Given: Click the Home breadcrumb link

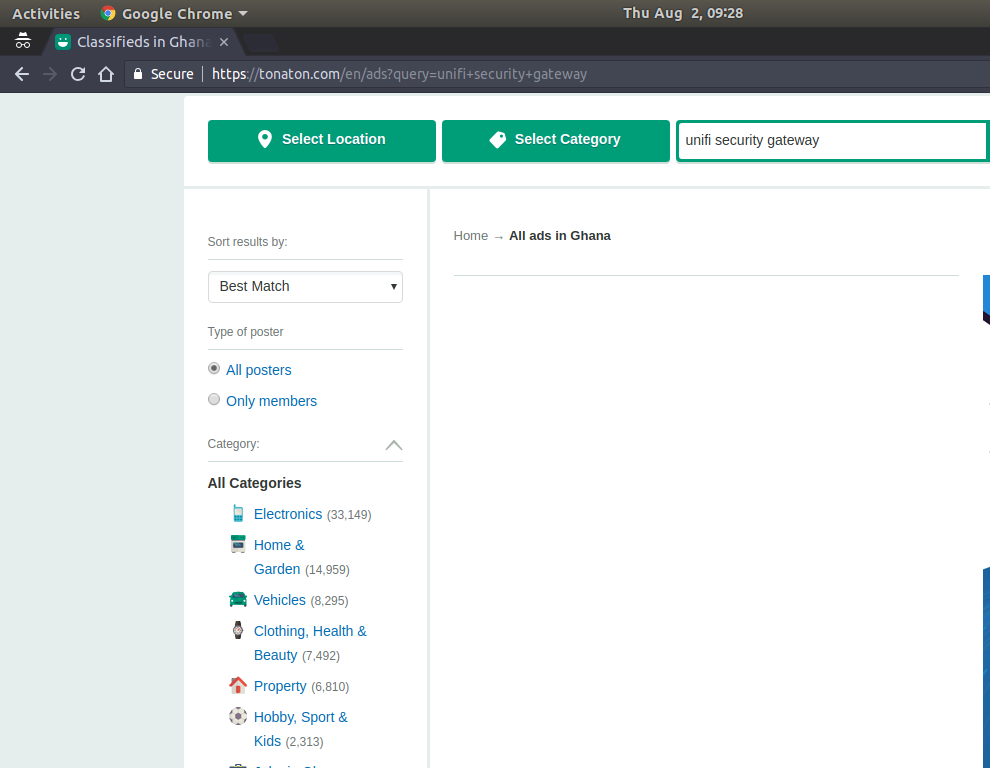Looking at the screenshot, I should 470,236.
